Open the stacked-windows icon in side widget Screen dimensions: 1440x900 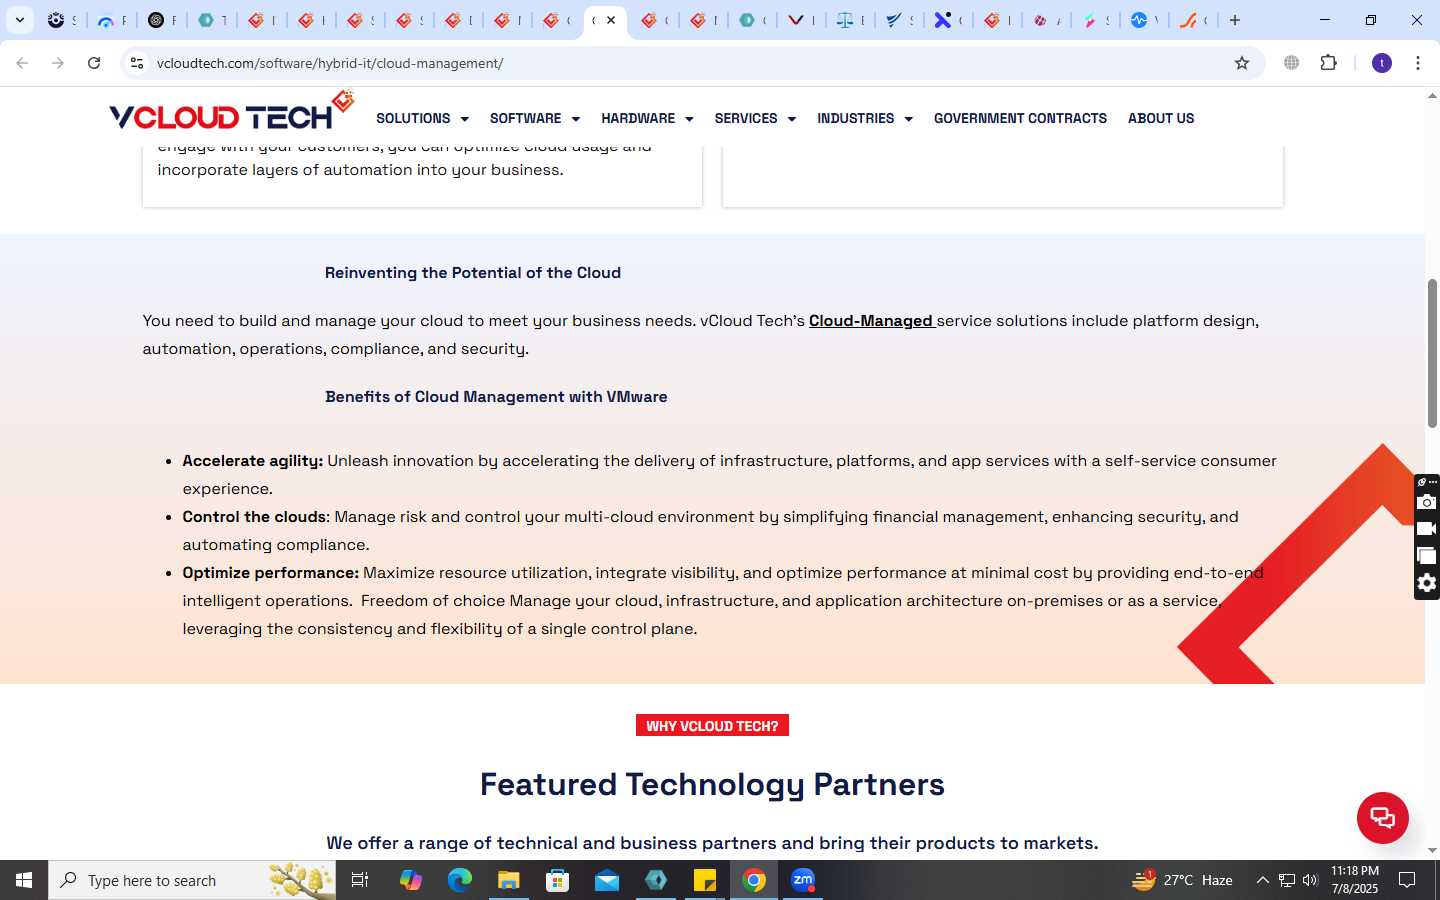click(x=1427, y=556)
